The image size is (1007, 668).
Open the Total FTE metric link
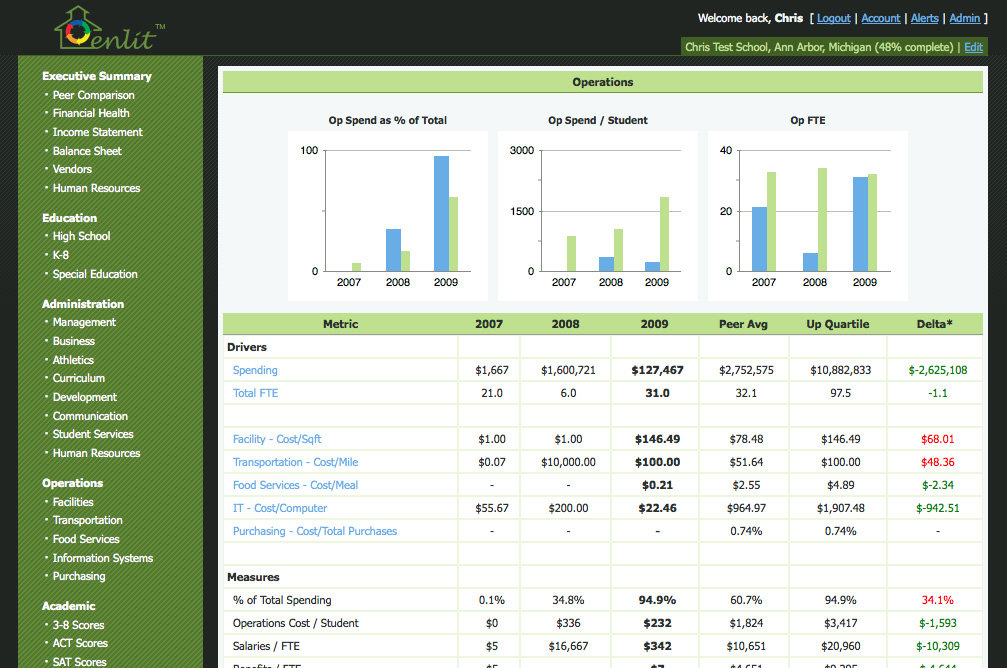(x=255, y=393)
